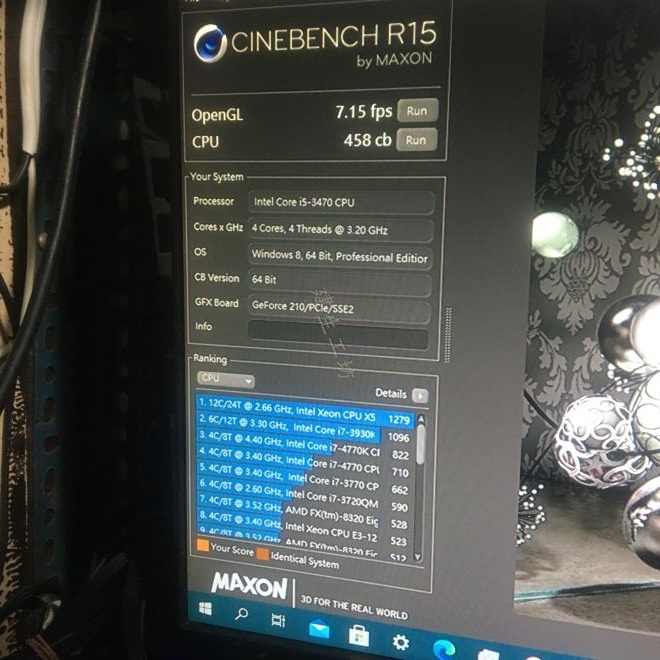The width and height of the screenshot is (660, 660).
Task: Open the Mail app on taskbar
Action: pyautogui.click(x=319, y=629)
